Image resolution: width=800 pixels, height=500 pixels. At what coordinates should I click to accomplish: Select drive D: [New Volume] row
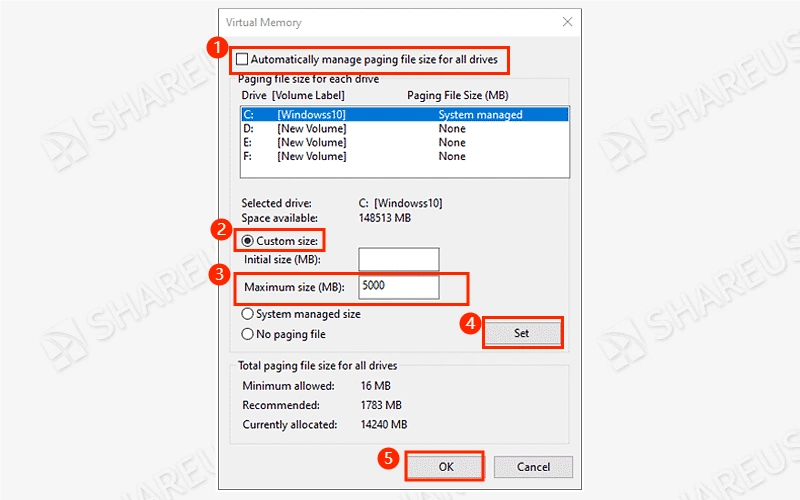tap(405, 129)
